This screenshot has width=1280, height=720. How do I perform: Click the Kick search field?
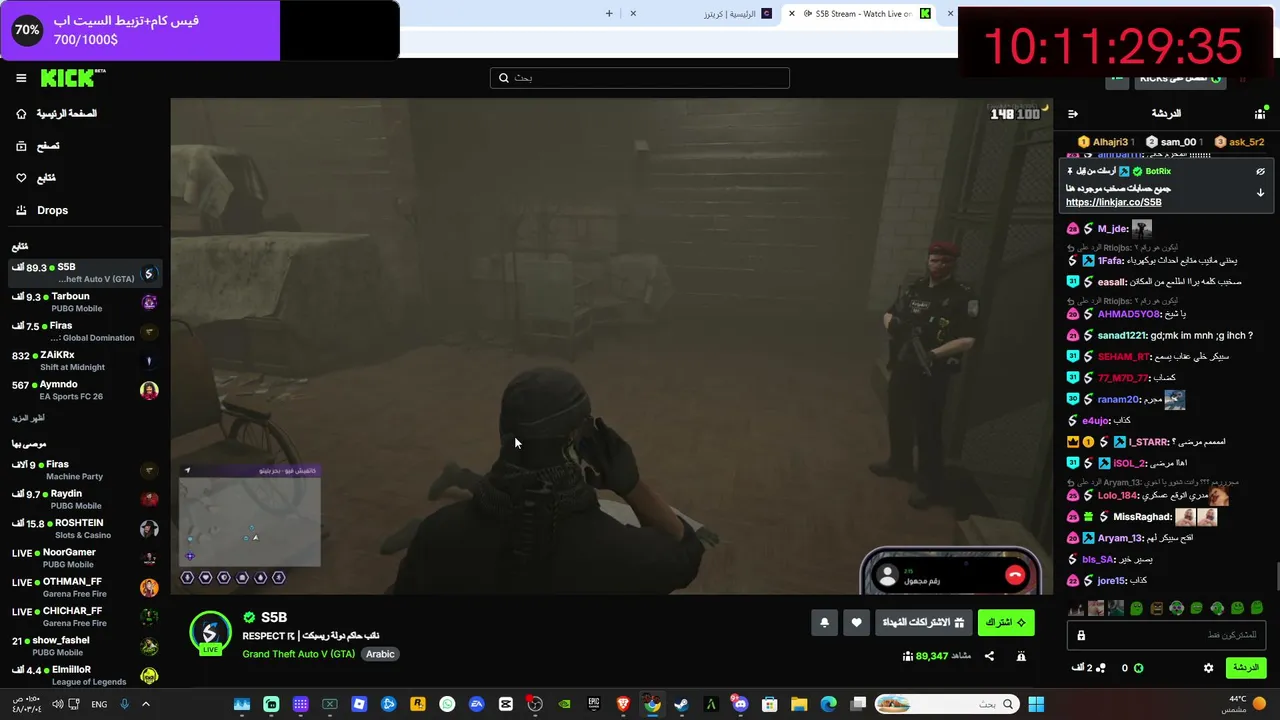pos(640,78)
